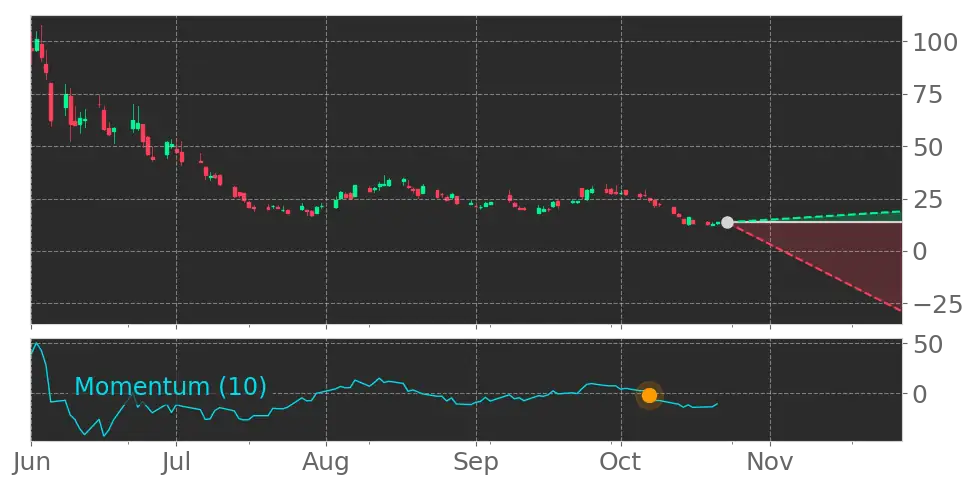
Task: Click the red dashed lower projection line
Action: [817, 266]
